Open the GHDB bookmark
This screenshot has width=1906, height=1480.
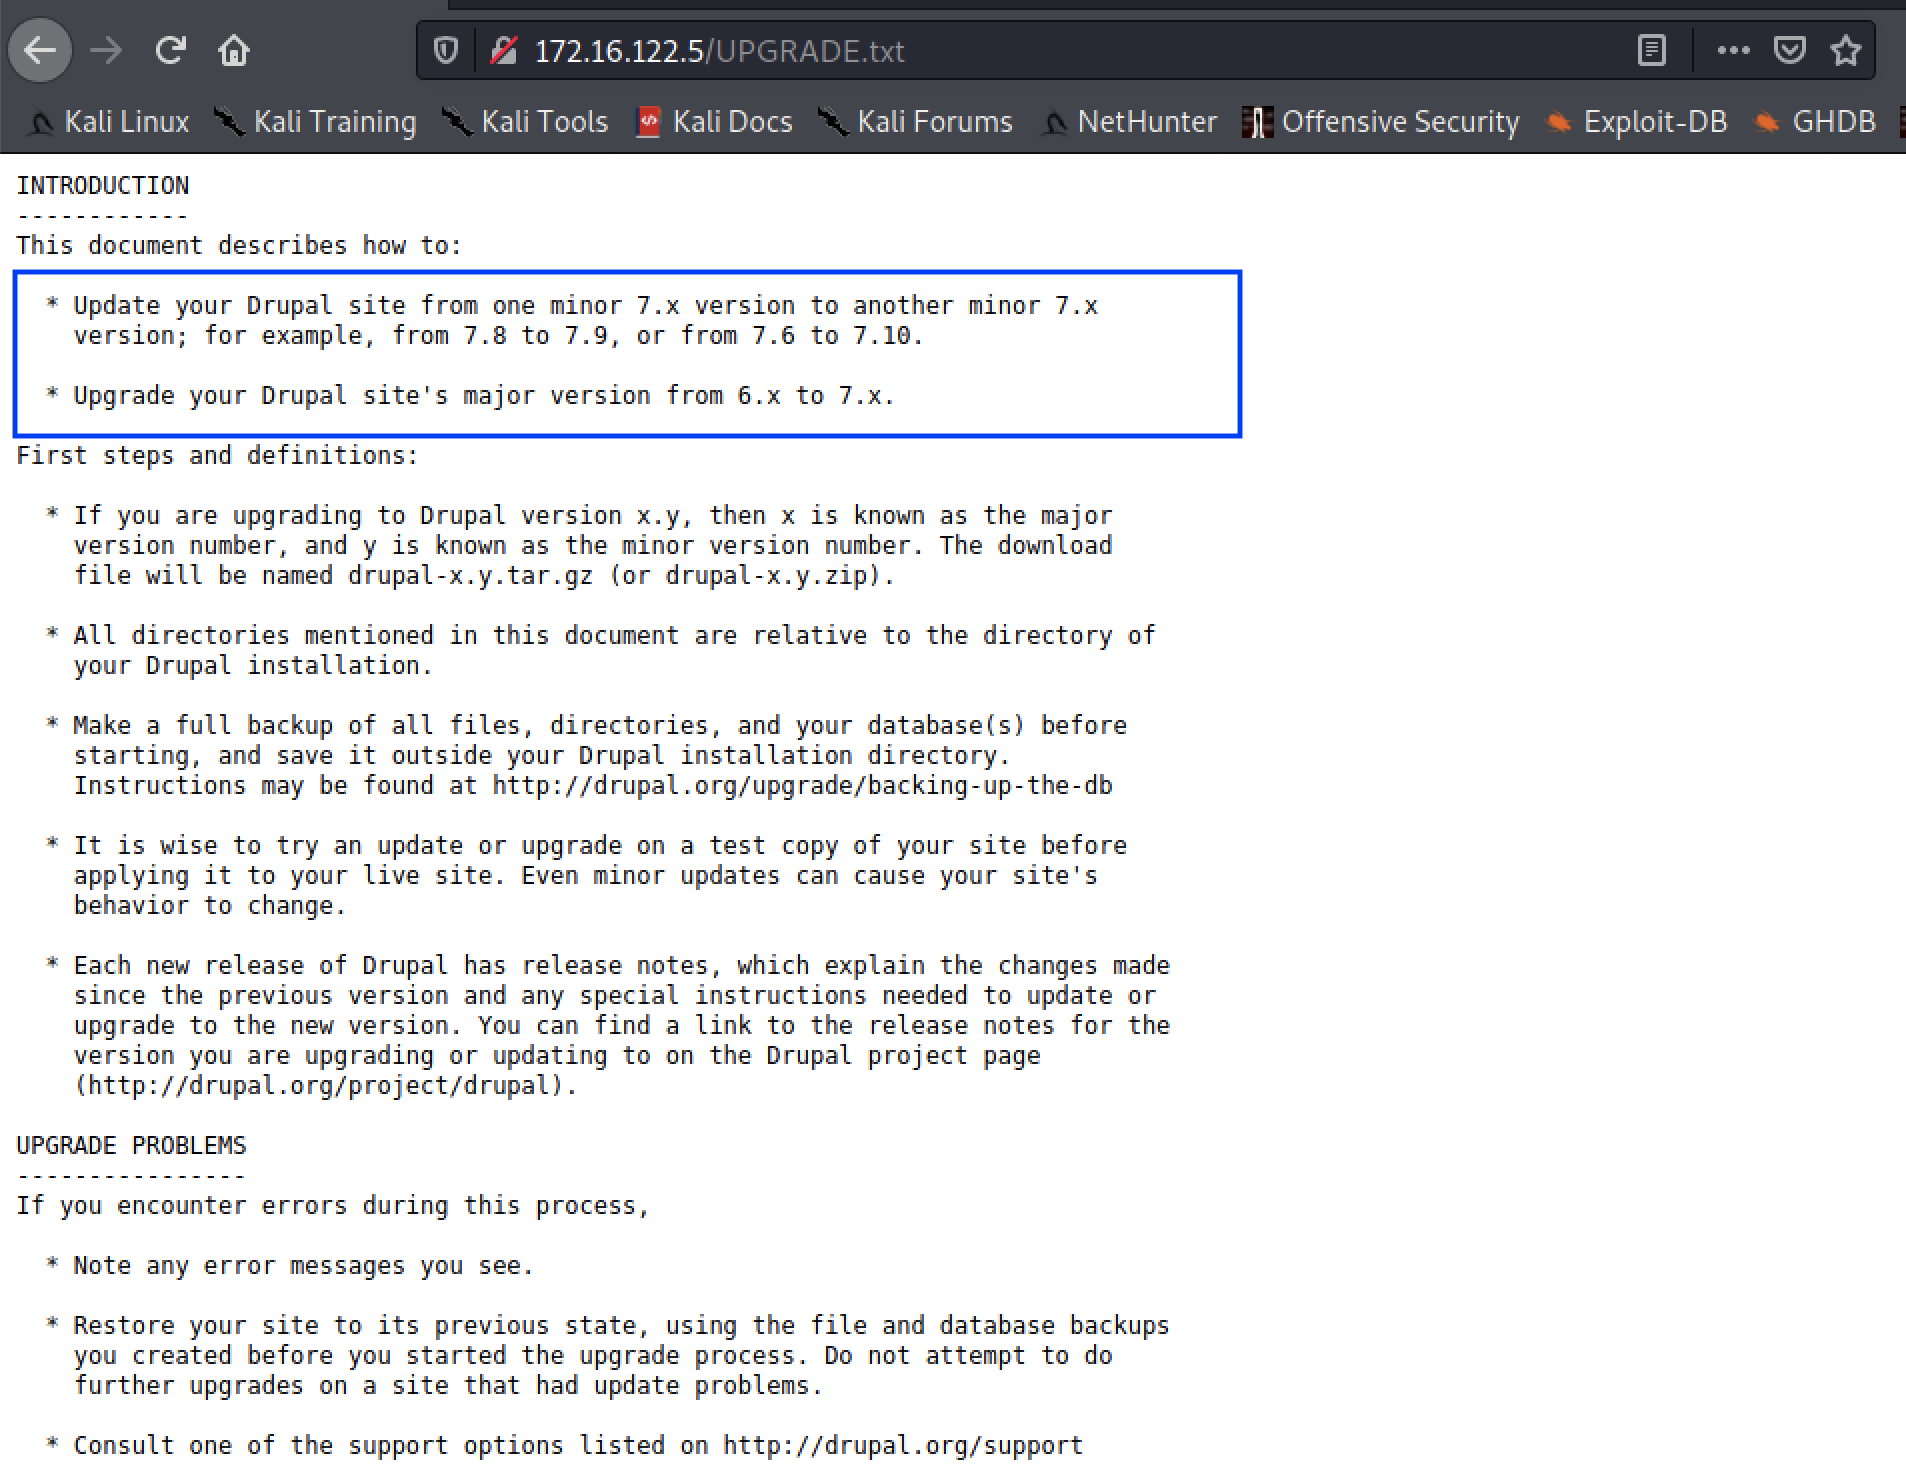[x=1814, y=122]
